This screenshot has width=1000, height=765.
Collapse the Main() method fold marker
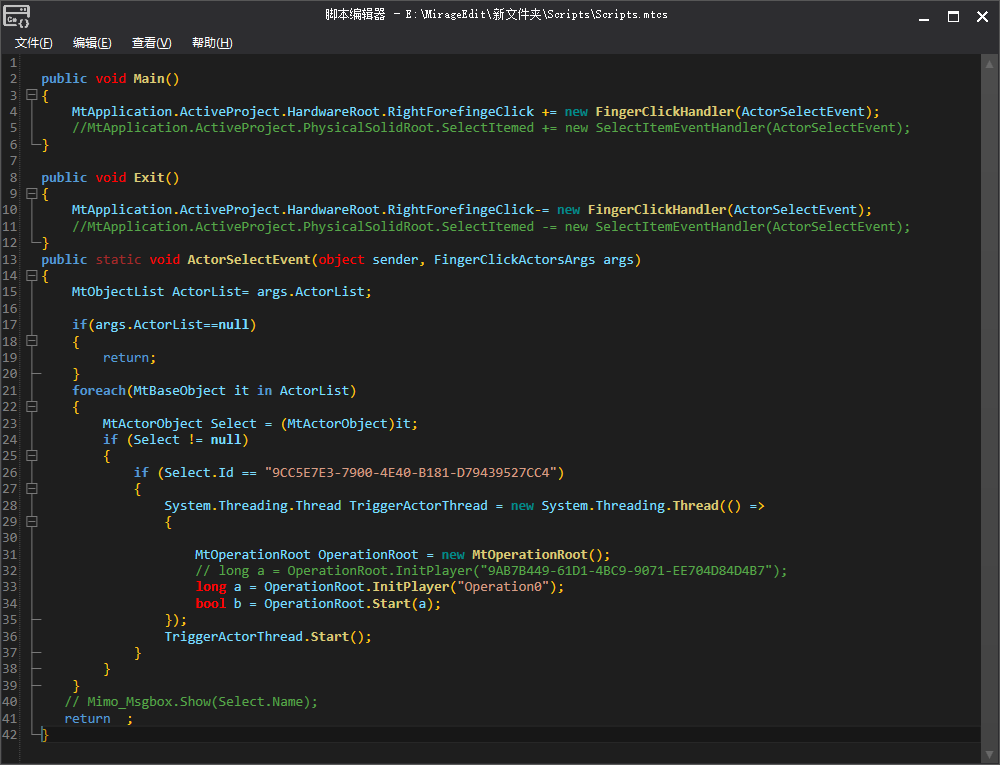coord(32,95)
